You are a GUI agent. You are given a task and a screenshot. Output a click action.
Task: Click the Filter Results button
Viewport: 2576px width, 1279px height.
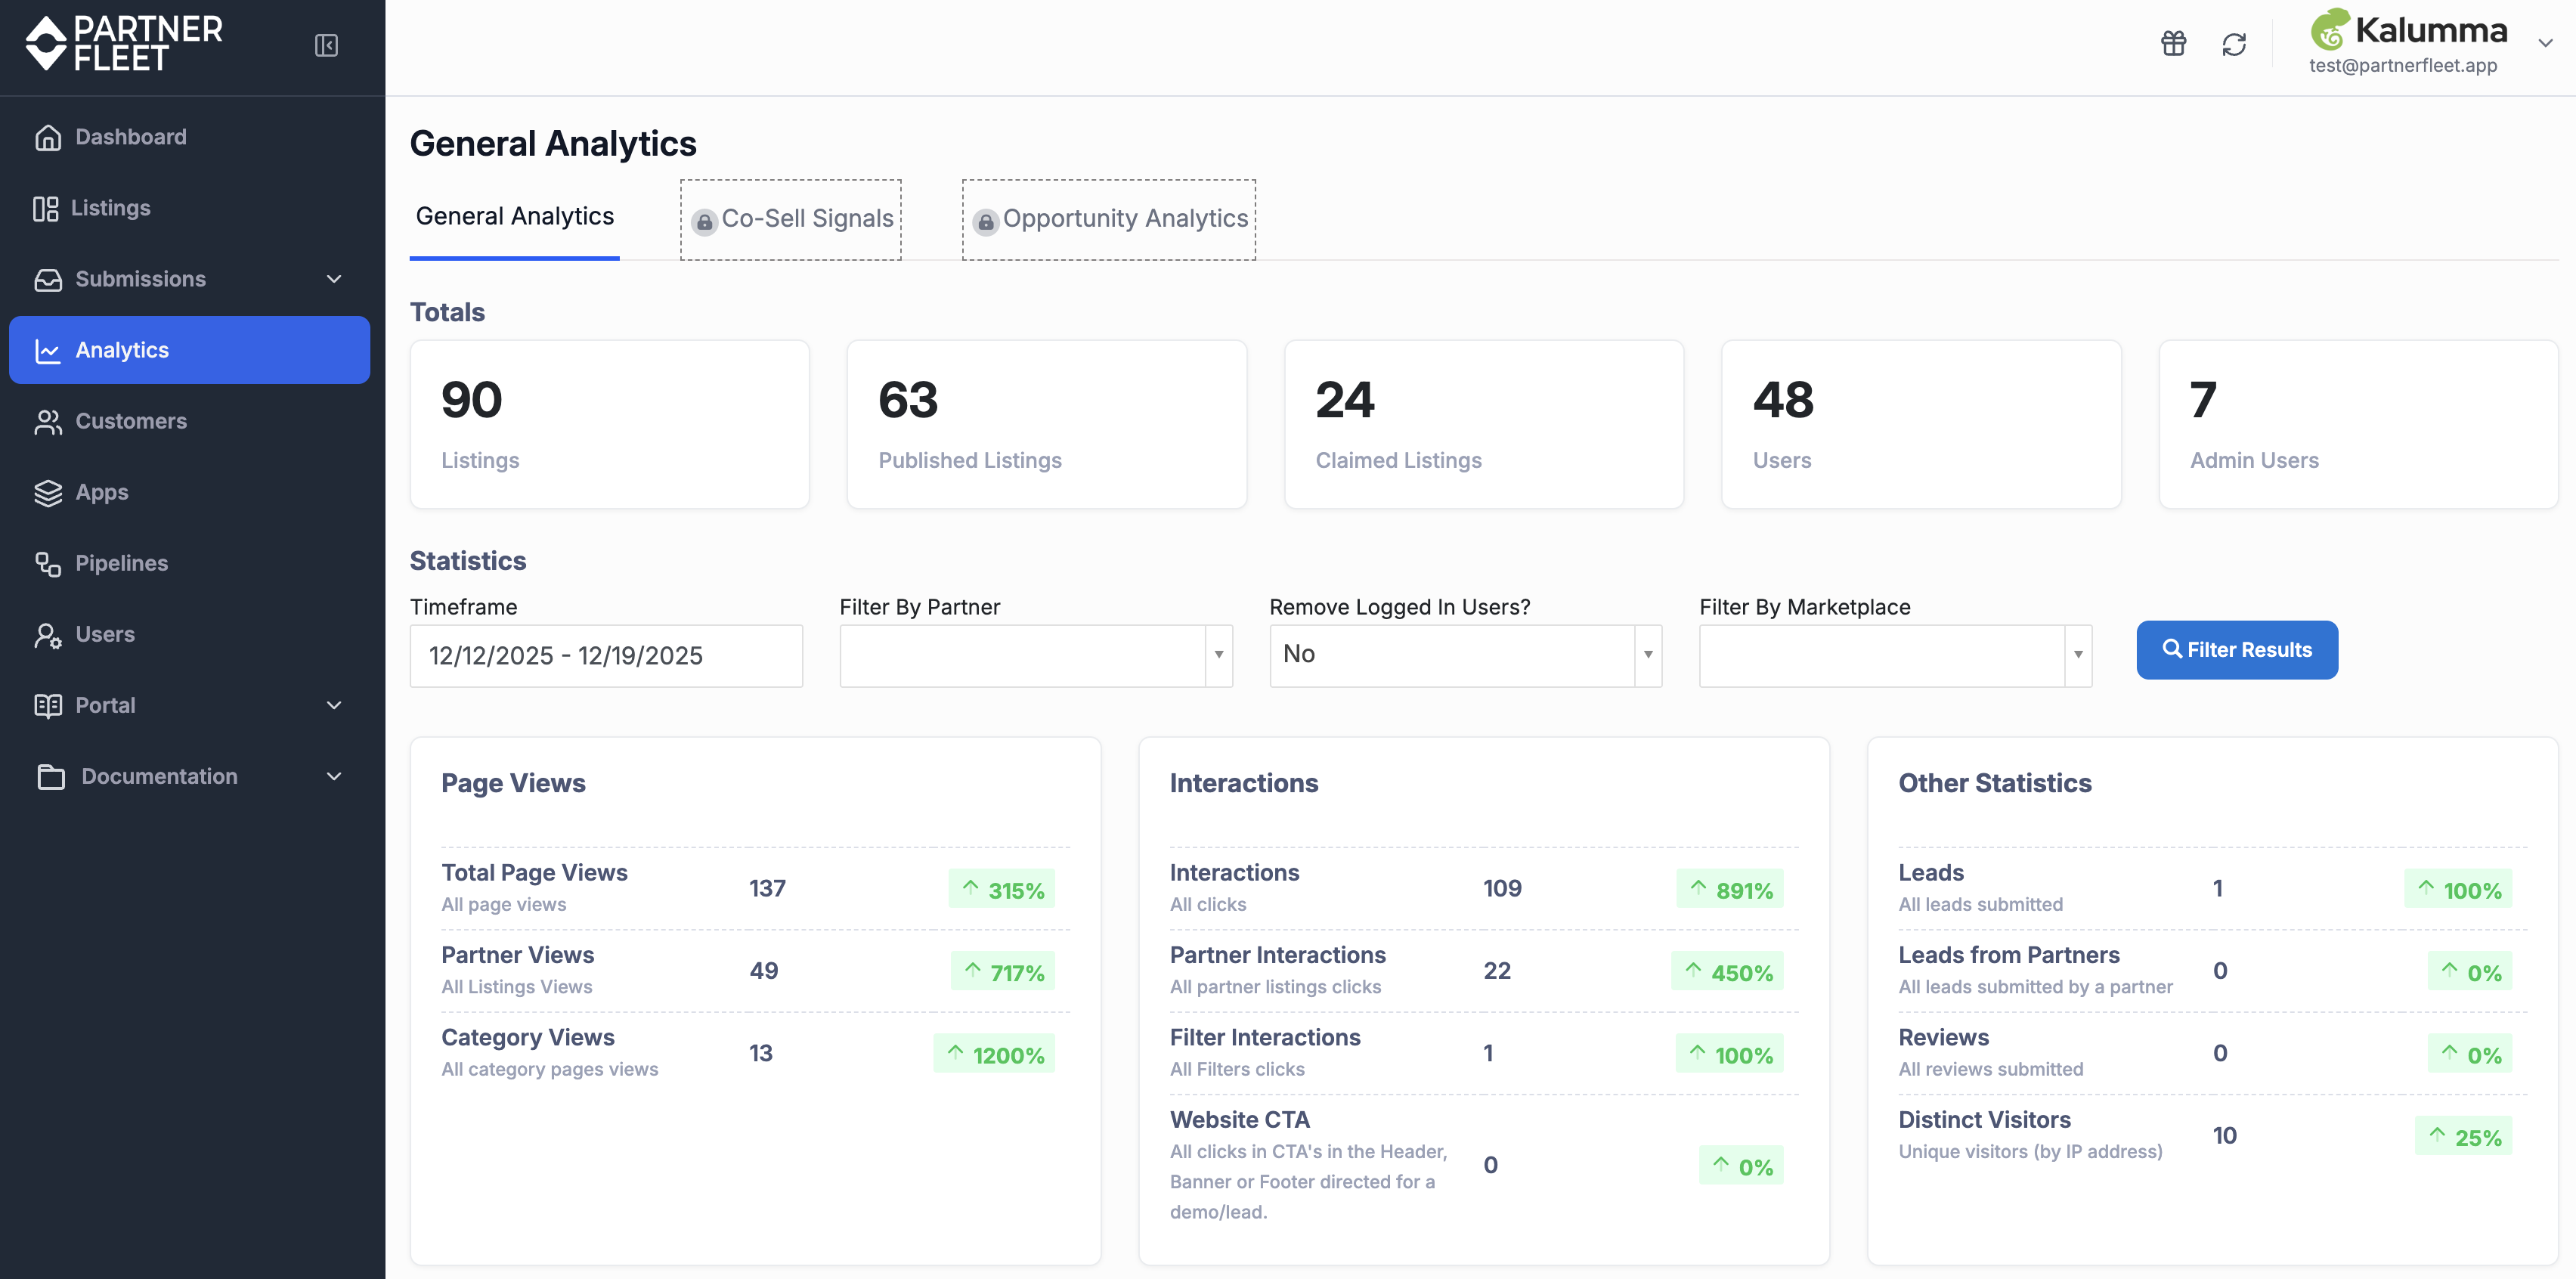[2237, 650]
